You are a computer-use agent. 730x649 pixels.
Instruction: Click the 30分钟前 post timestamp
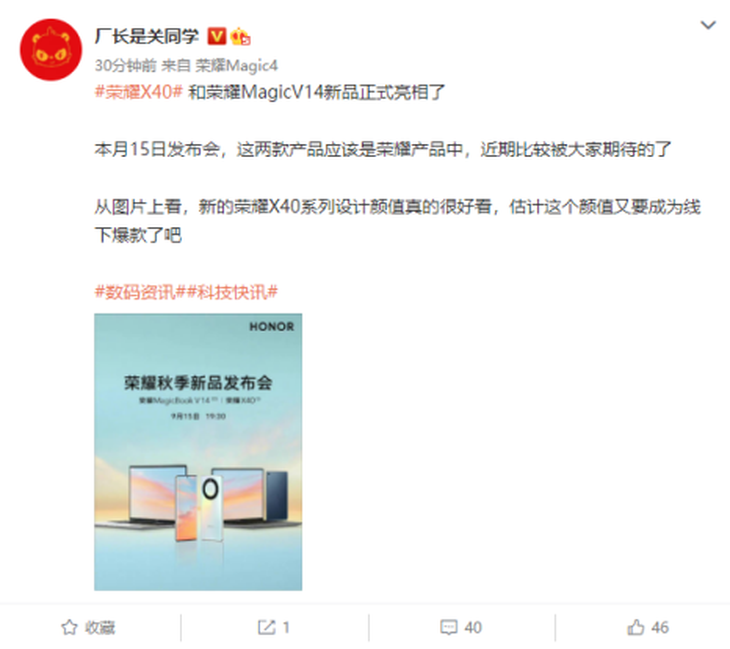pos(126,65)
